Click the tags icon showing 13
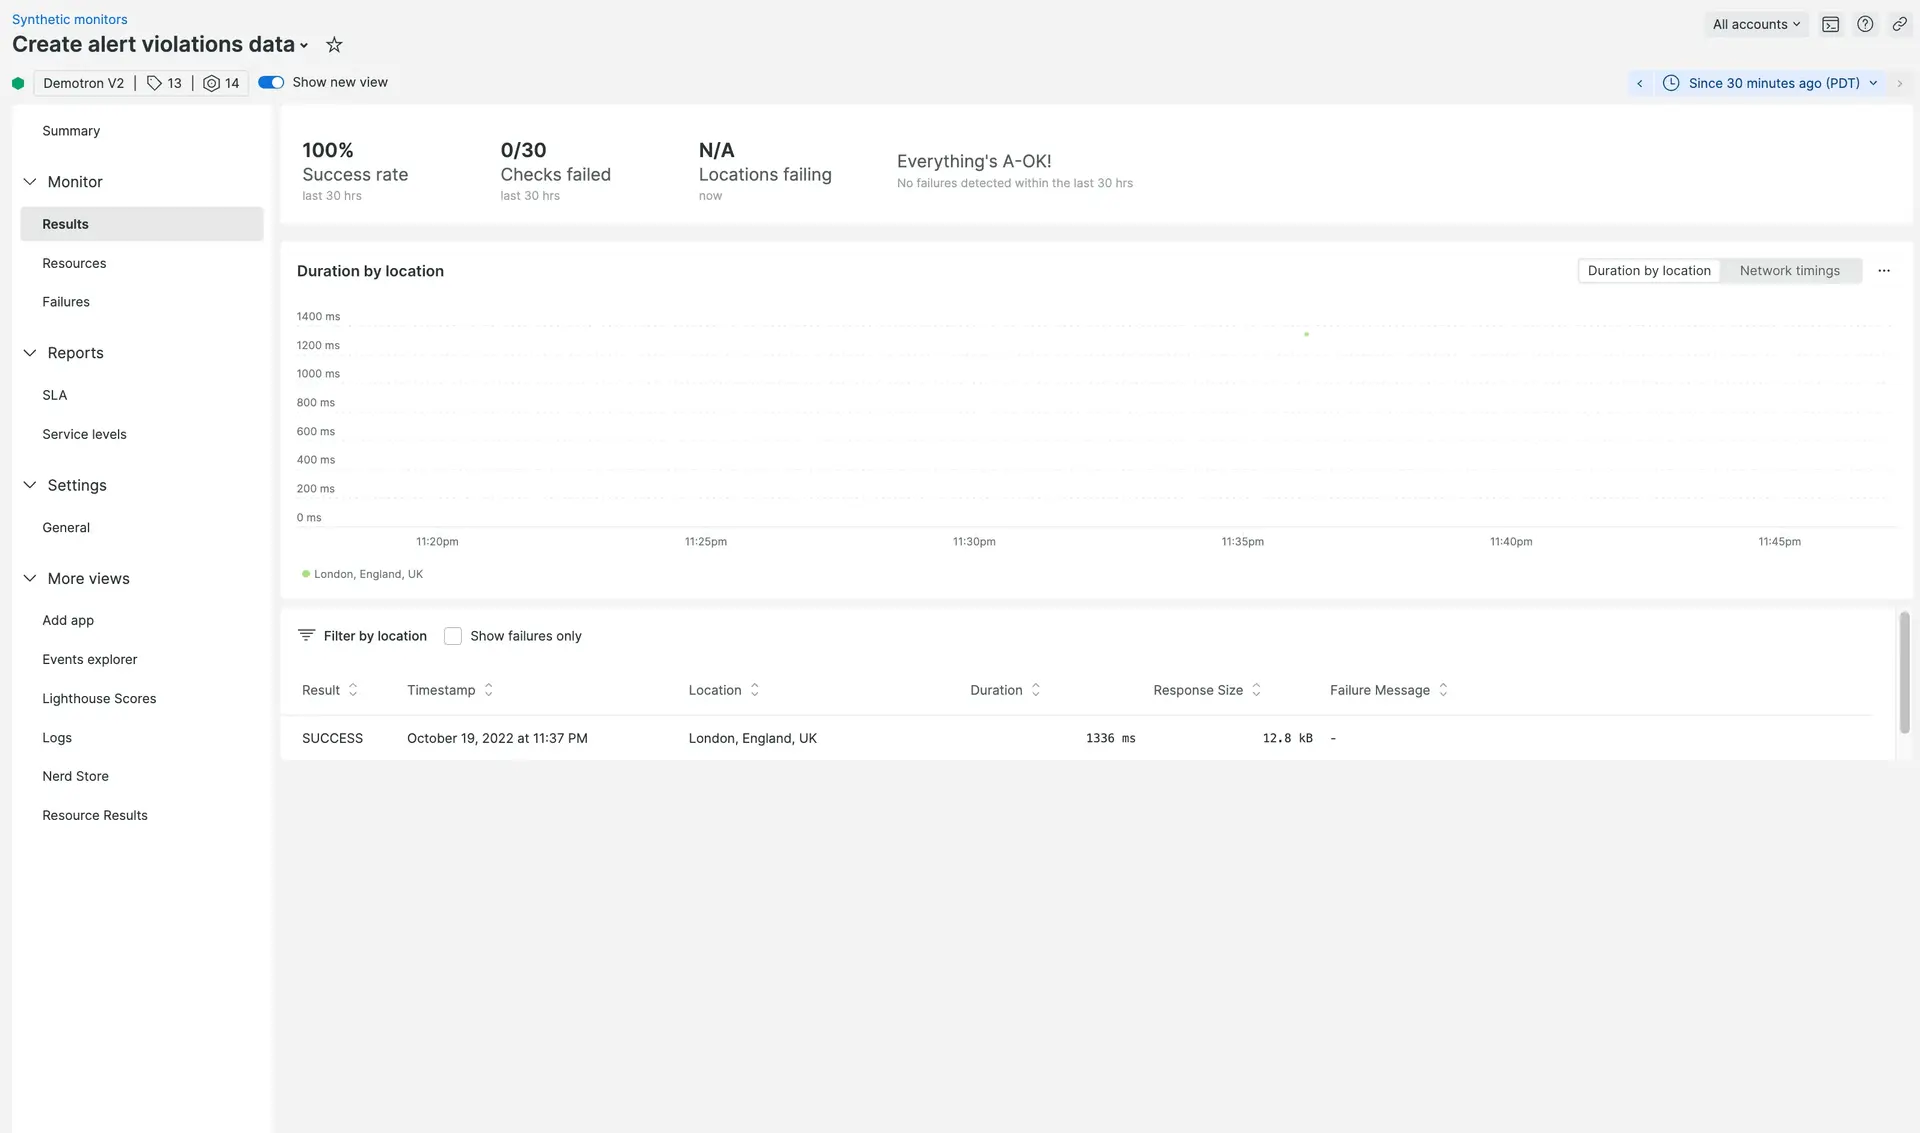This screenshot has height=1133, width=1920. (x=164, y=83)
